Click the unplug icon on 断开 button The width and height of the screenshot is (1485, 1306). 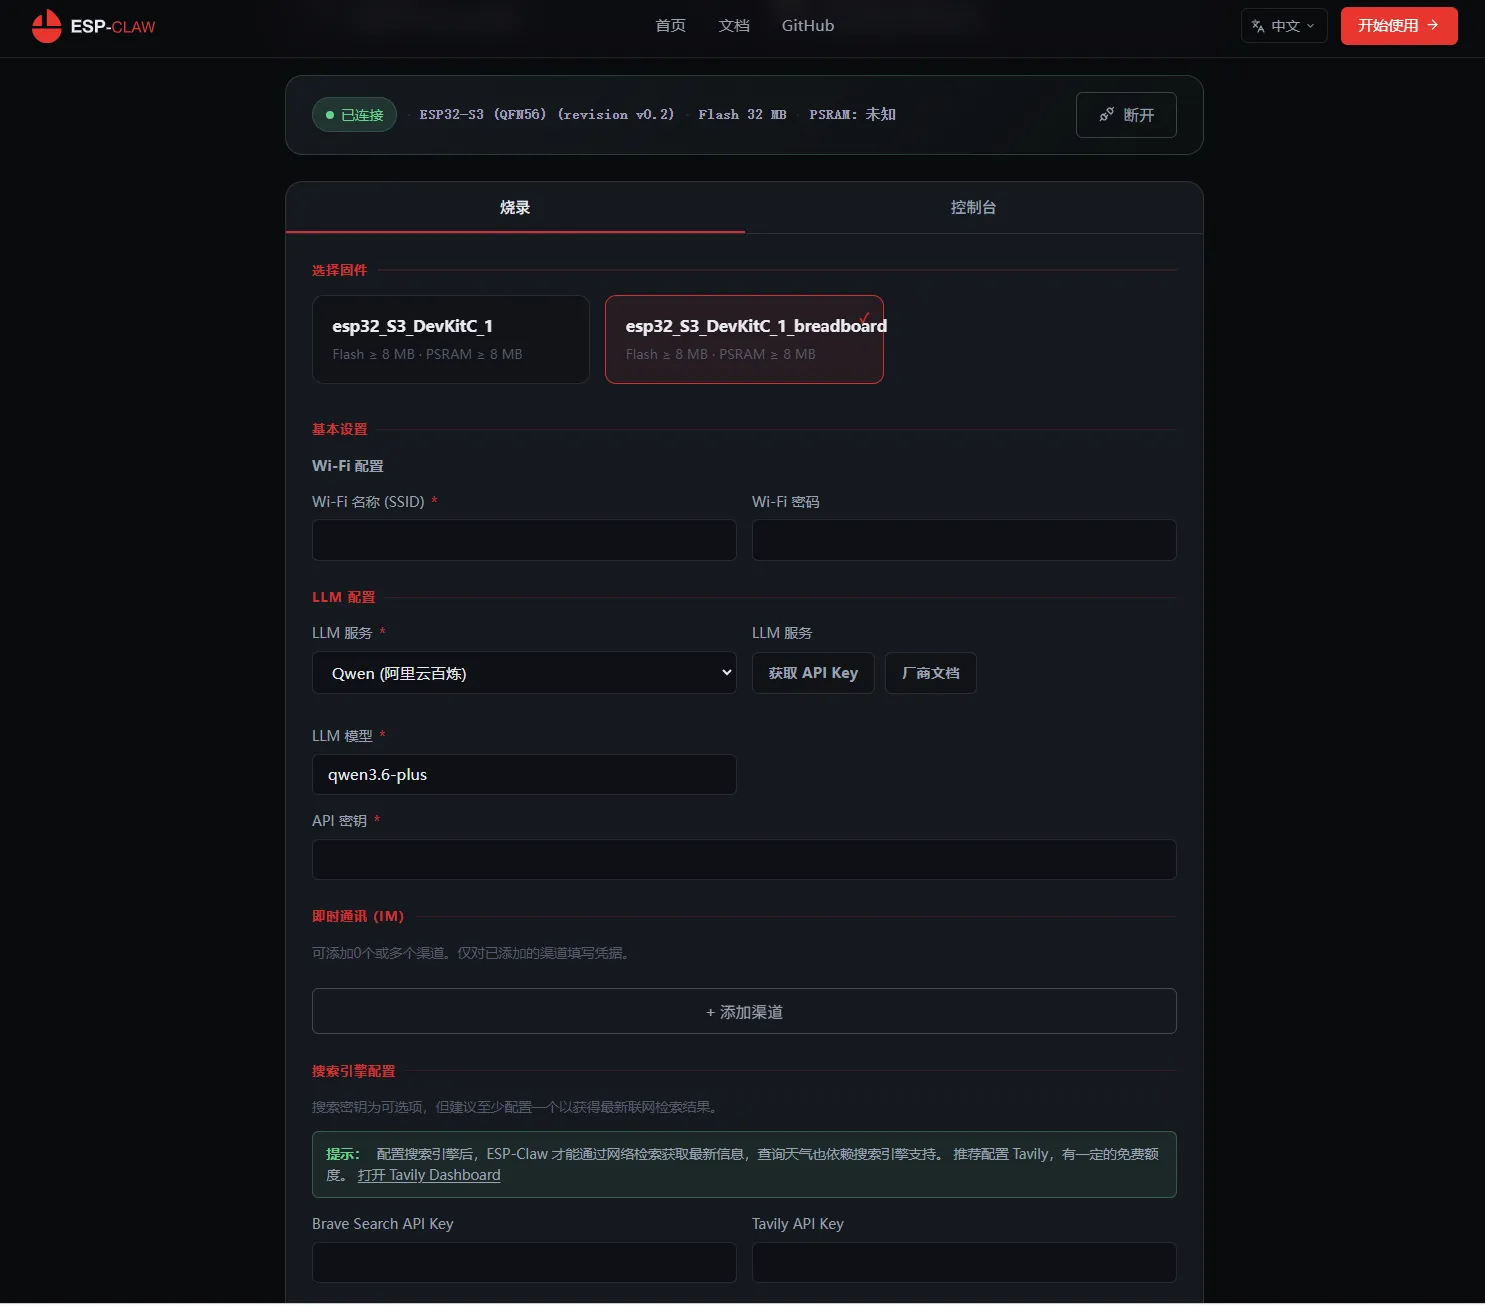pyautogui.click(x=1106, y=115)
